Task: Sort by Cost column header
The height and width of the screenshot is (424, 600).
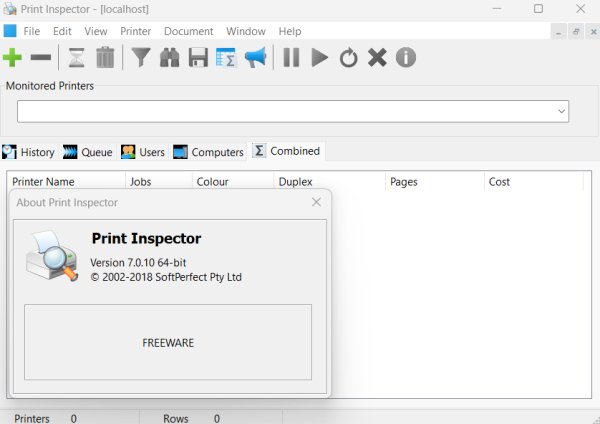Action: [x=534, y=182]
